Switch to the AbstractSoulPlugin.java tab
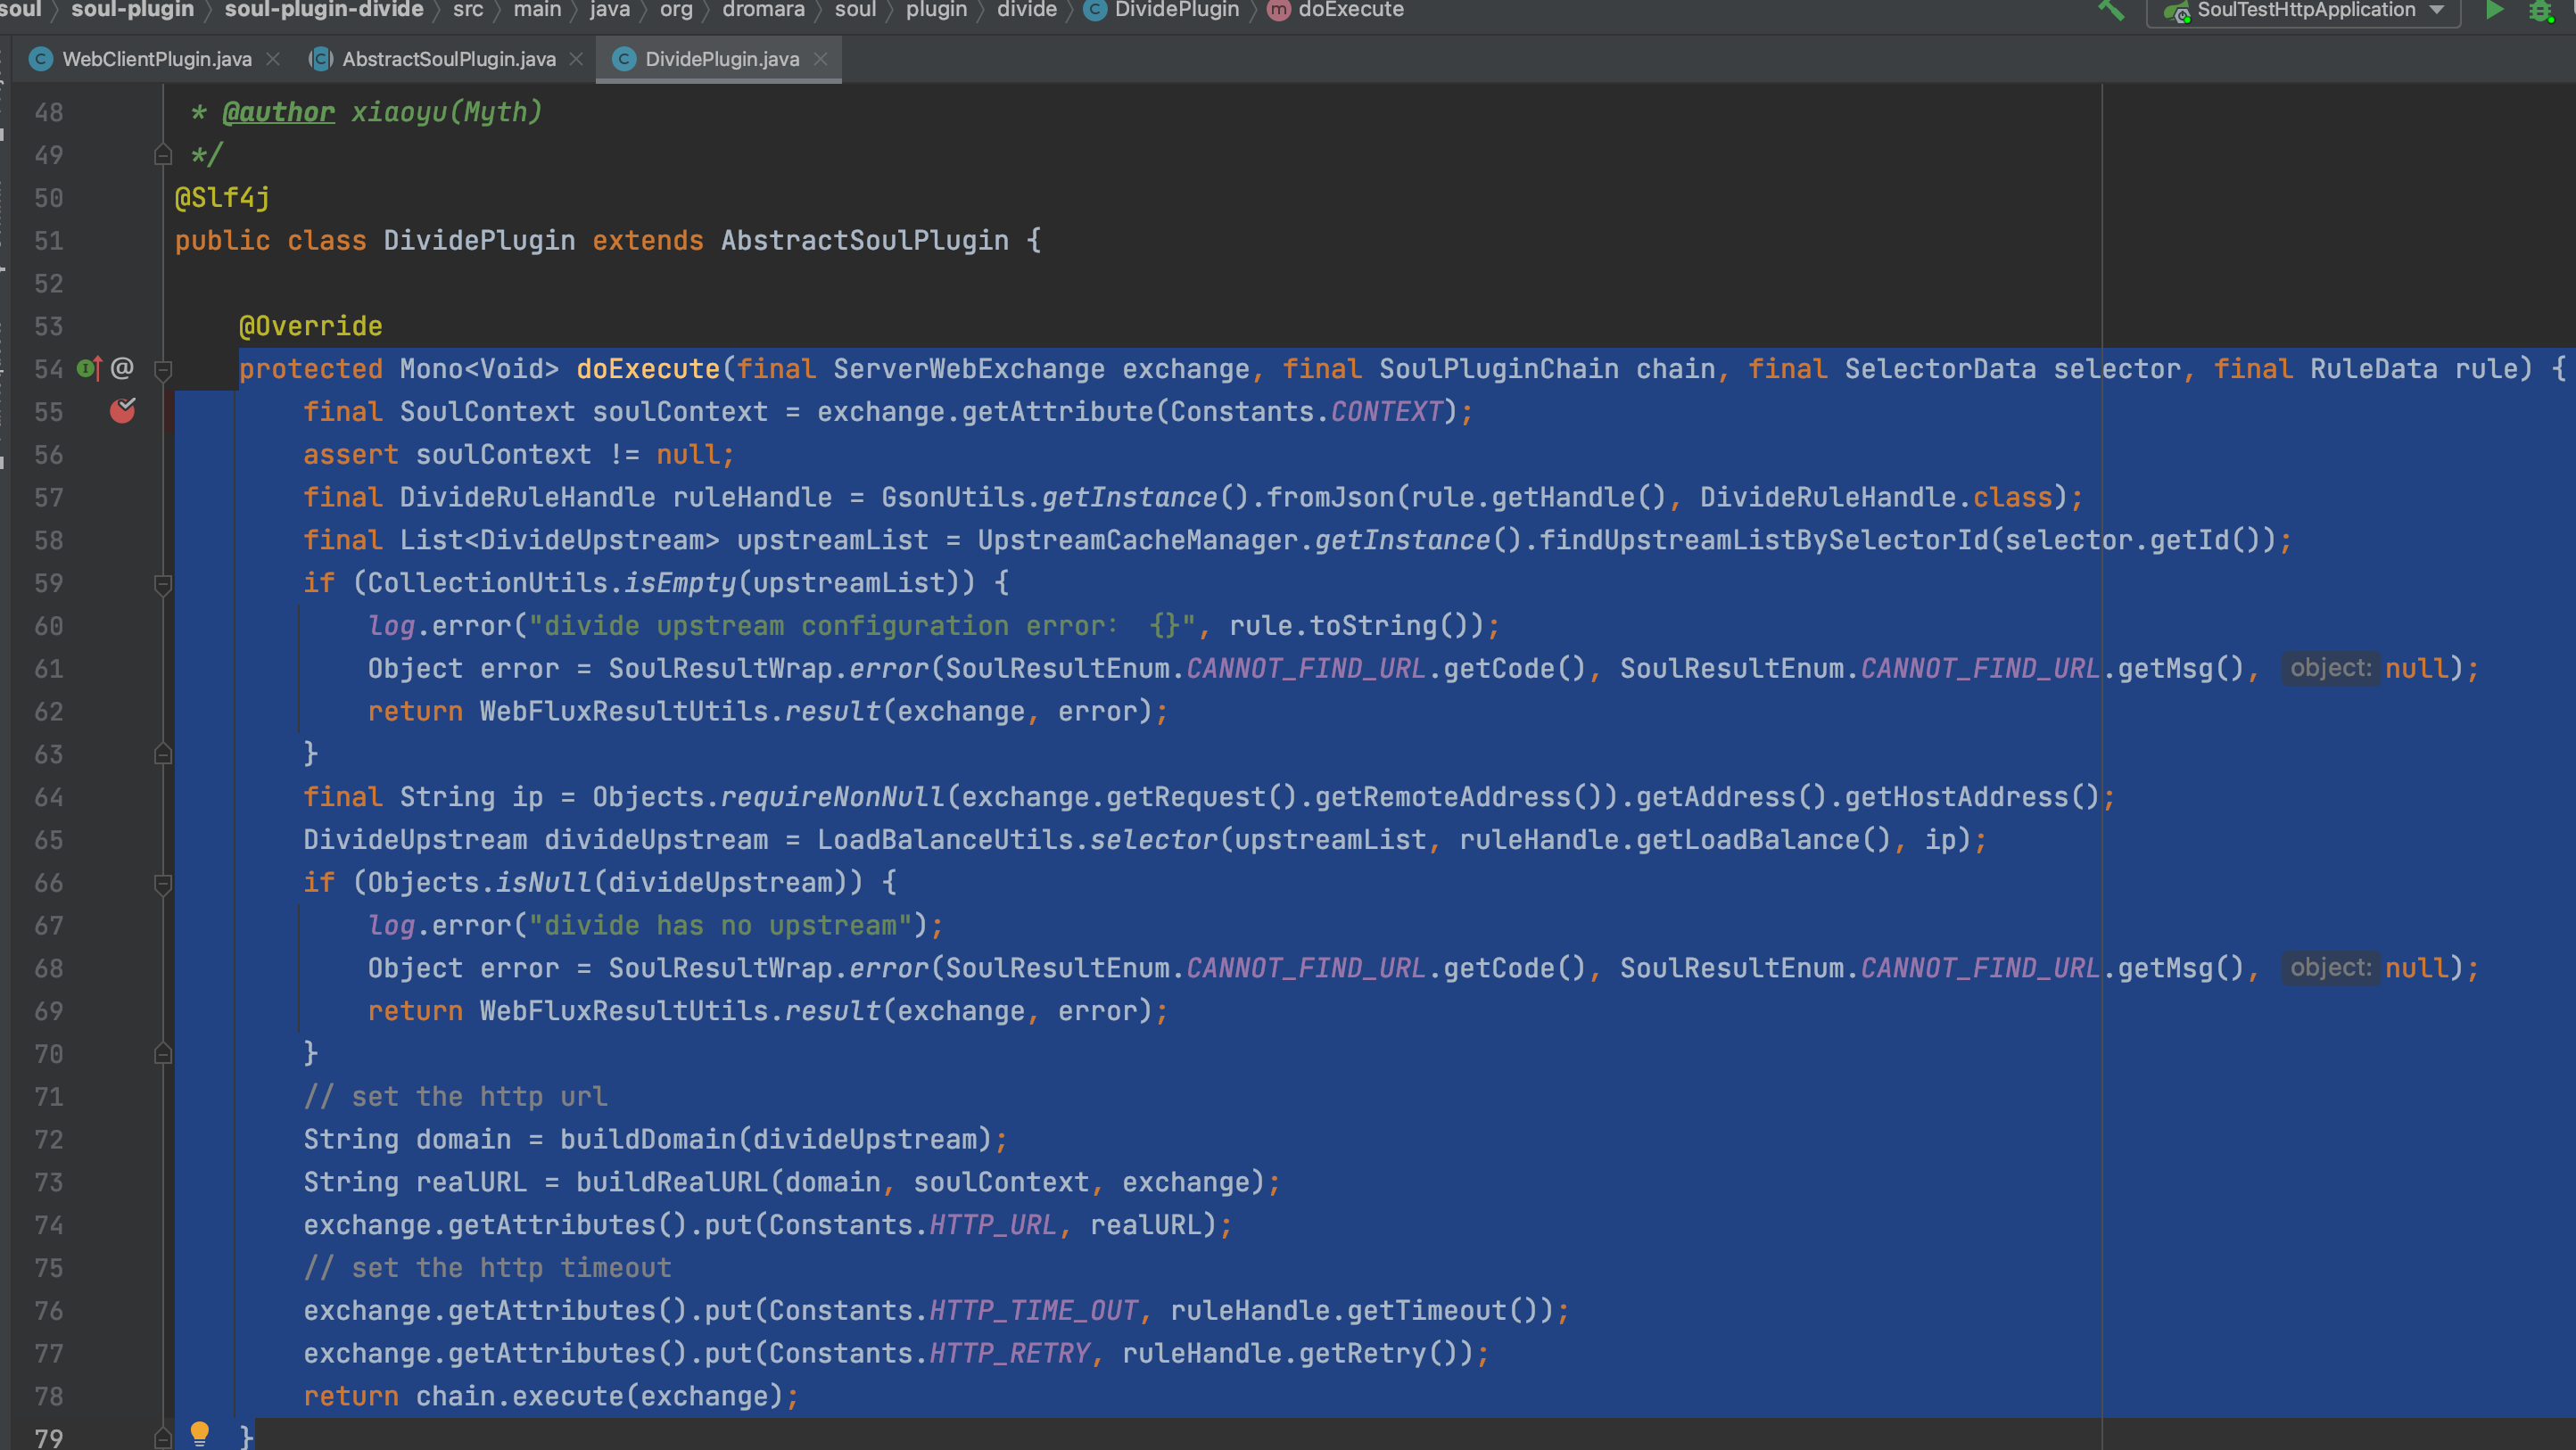 (x=448, y=59)
